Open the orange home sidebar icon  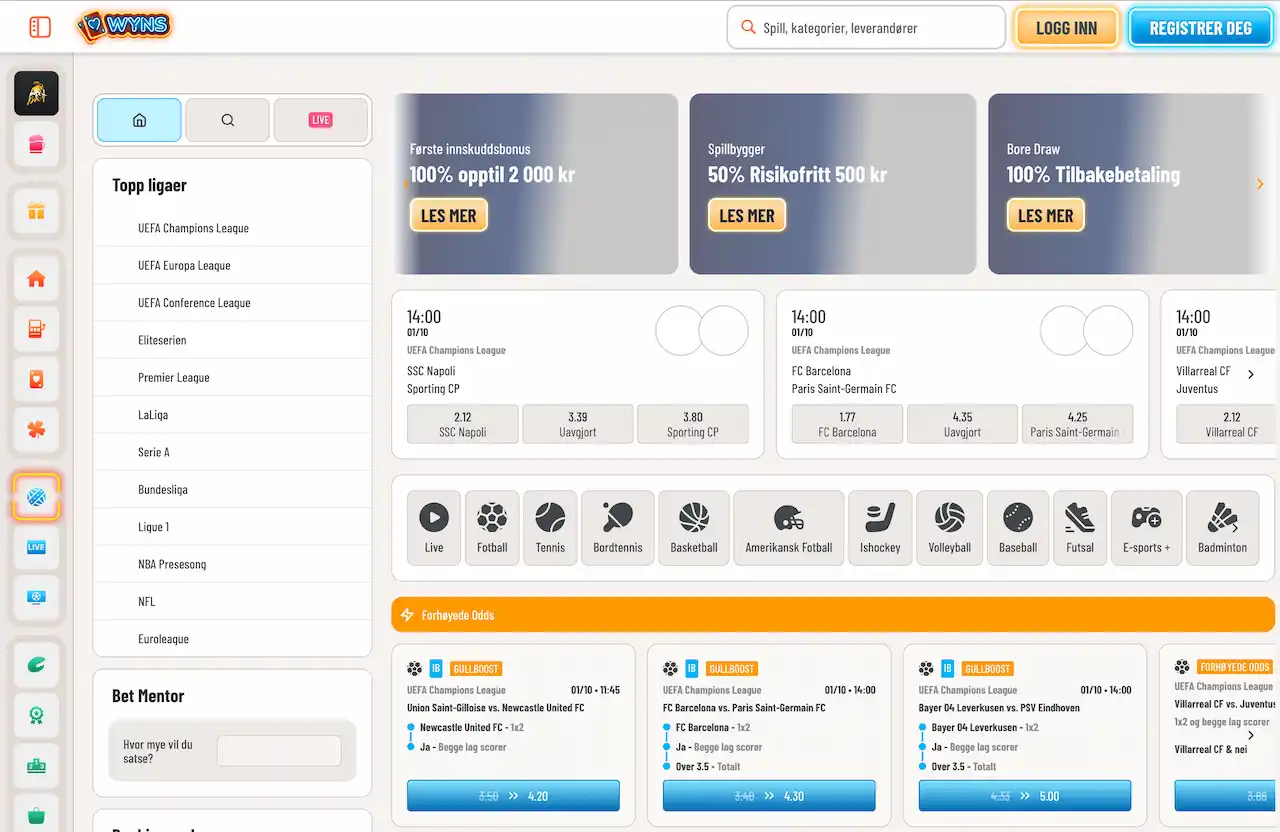point(37,279)
